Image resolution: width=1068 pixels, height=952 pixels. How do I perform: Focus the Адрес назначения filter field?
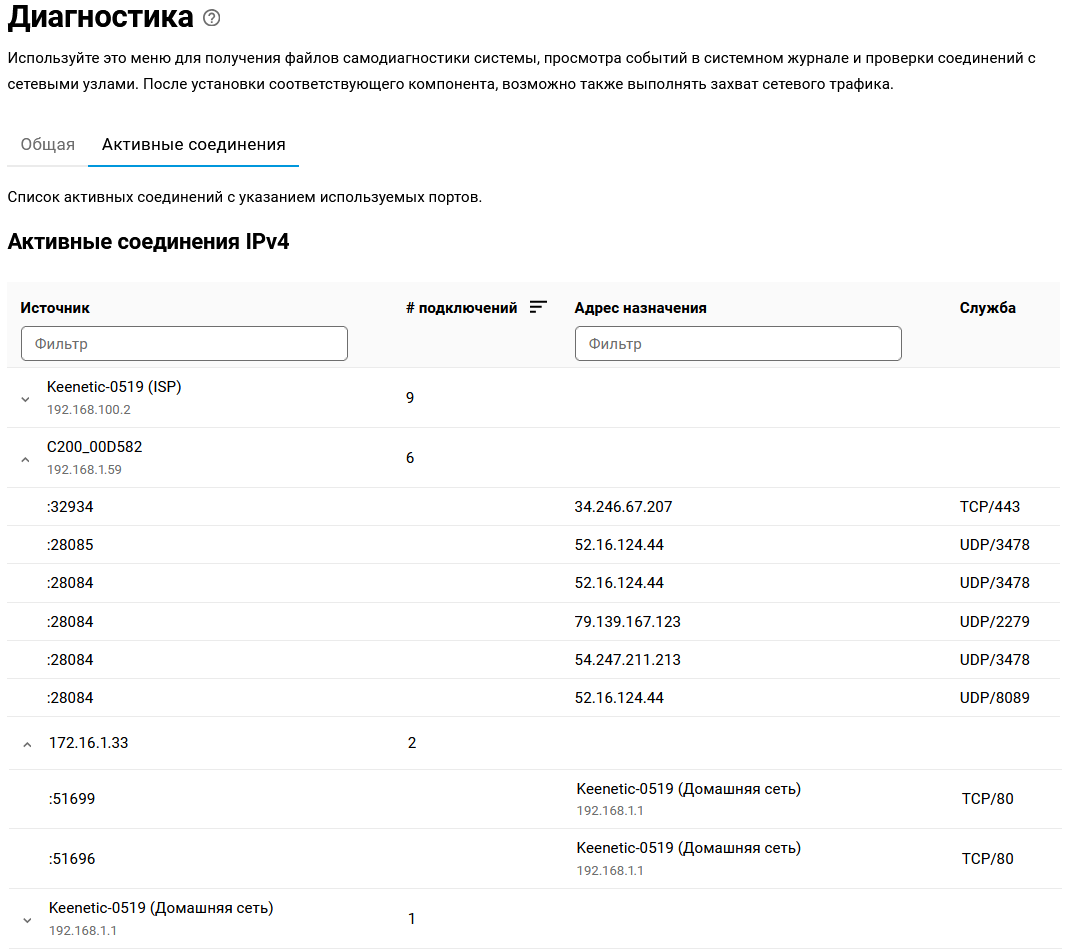coord(738,343)
